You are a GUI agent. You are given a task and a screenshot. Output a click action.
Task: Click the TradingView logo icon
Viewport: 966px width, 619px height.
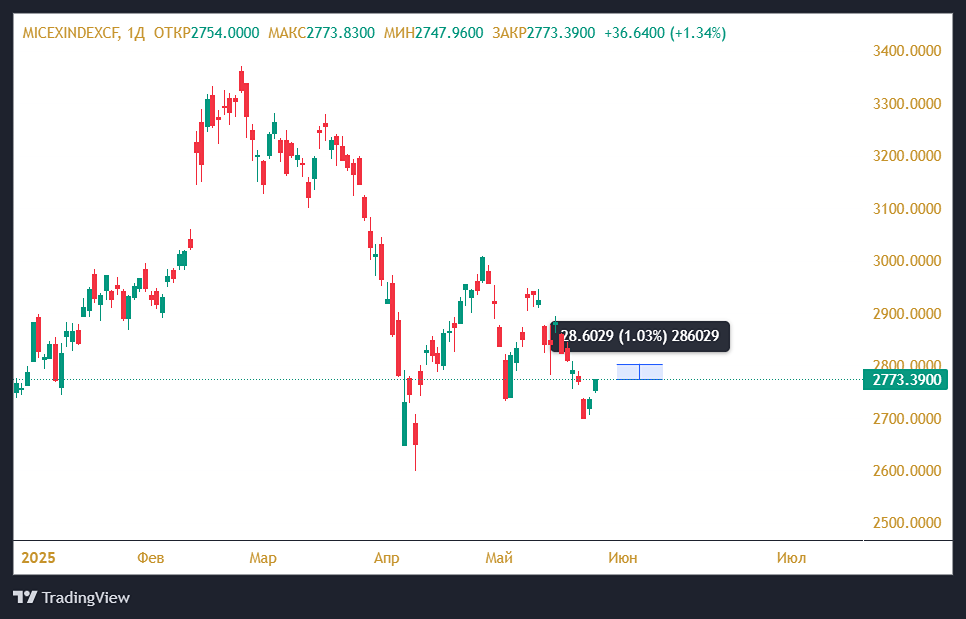(x=25, y=597)
